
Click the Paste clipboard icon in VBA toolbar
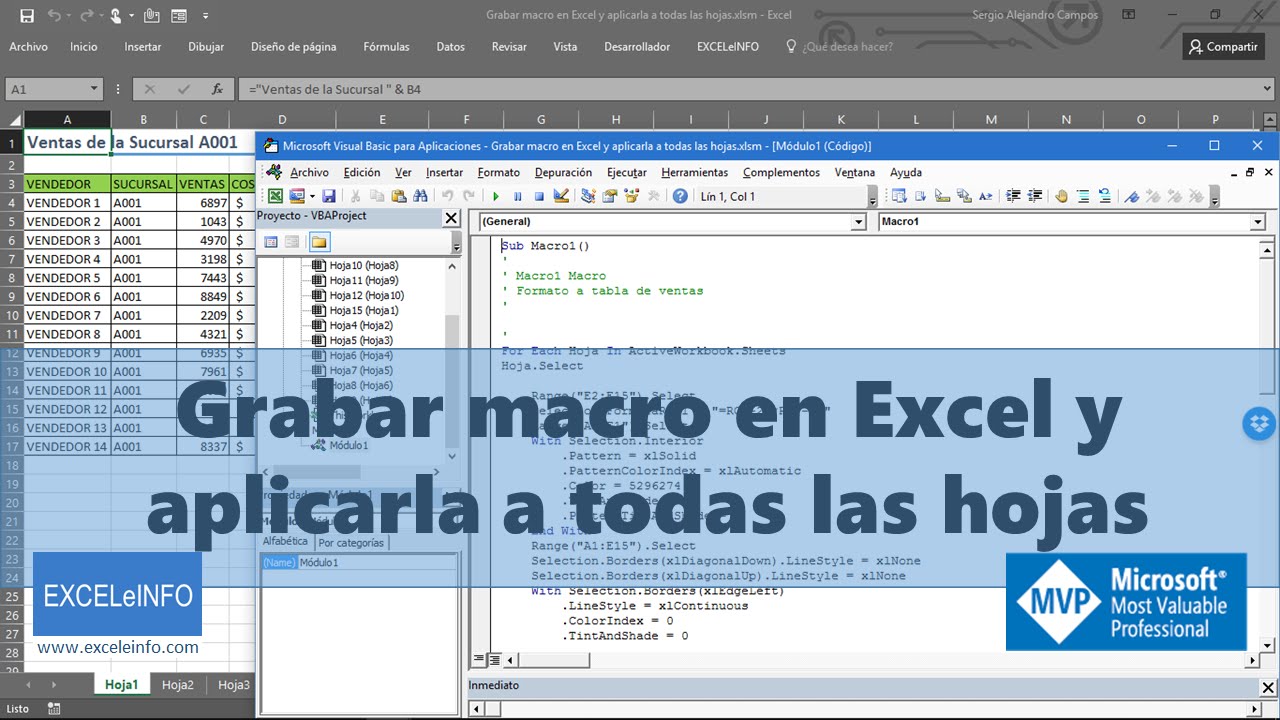398,196
